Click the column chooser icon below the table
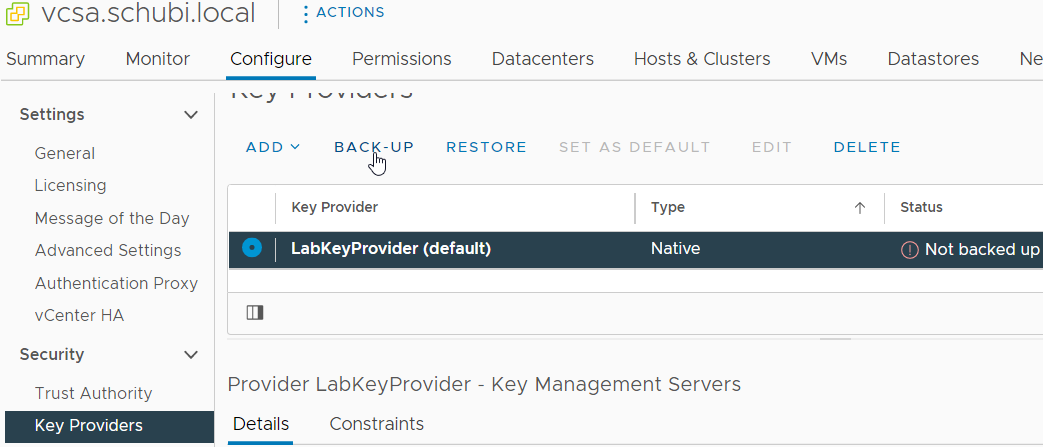The height and width of the screenshot is (447, 1043). 254,313
